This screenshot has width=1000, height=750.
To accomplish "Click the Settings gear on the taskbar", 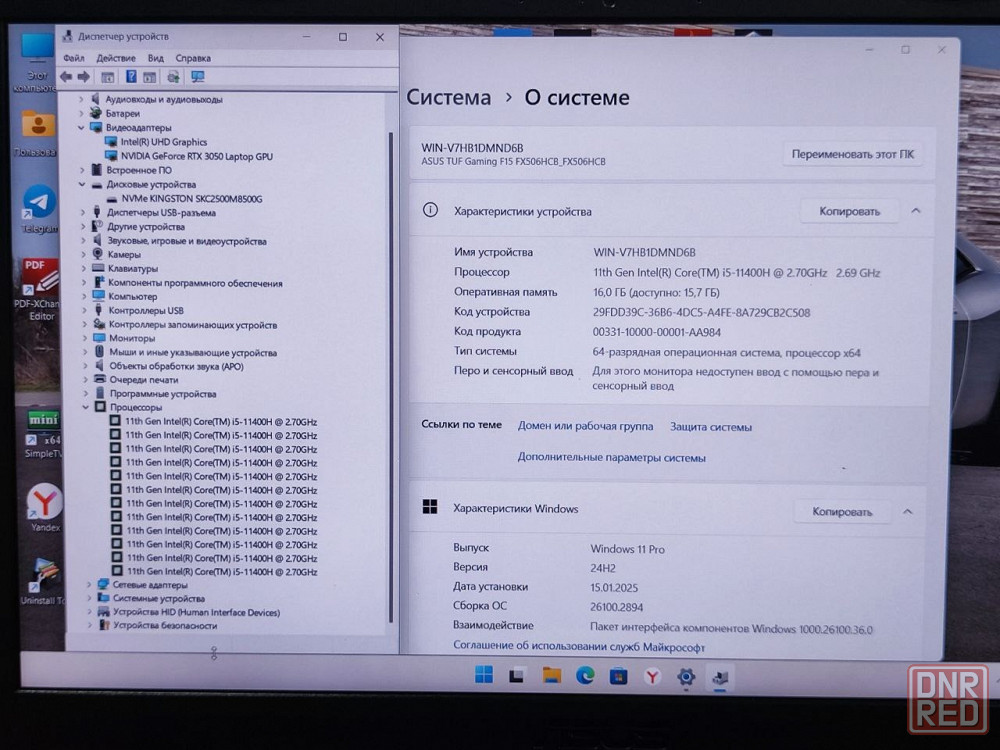I will (686, 677).
